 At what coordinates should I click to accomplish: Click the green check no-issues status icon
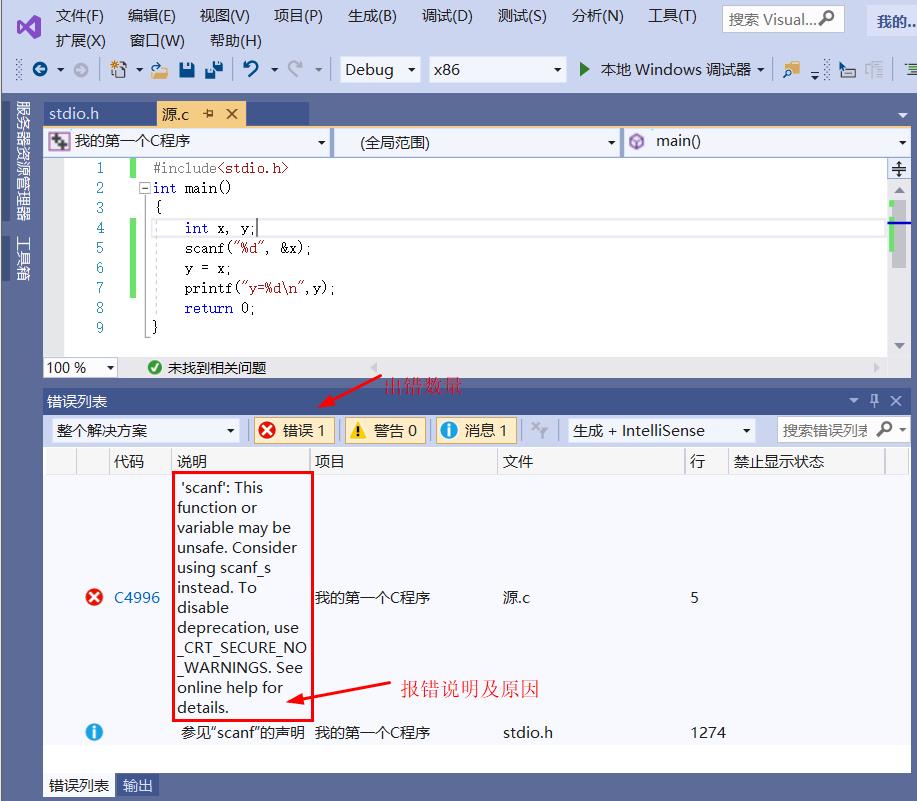pos(154,368)
